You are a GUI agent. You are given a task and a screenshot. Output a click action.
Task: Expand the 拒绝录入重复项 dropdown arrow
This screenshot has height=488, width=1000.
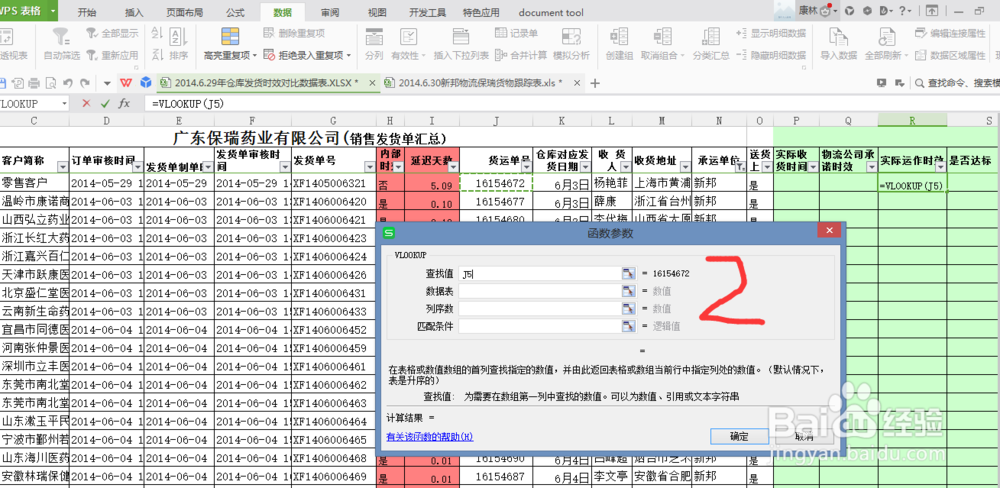[x=349, y=55]
